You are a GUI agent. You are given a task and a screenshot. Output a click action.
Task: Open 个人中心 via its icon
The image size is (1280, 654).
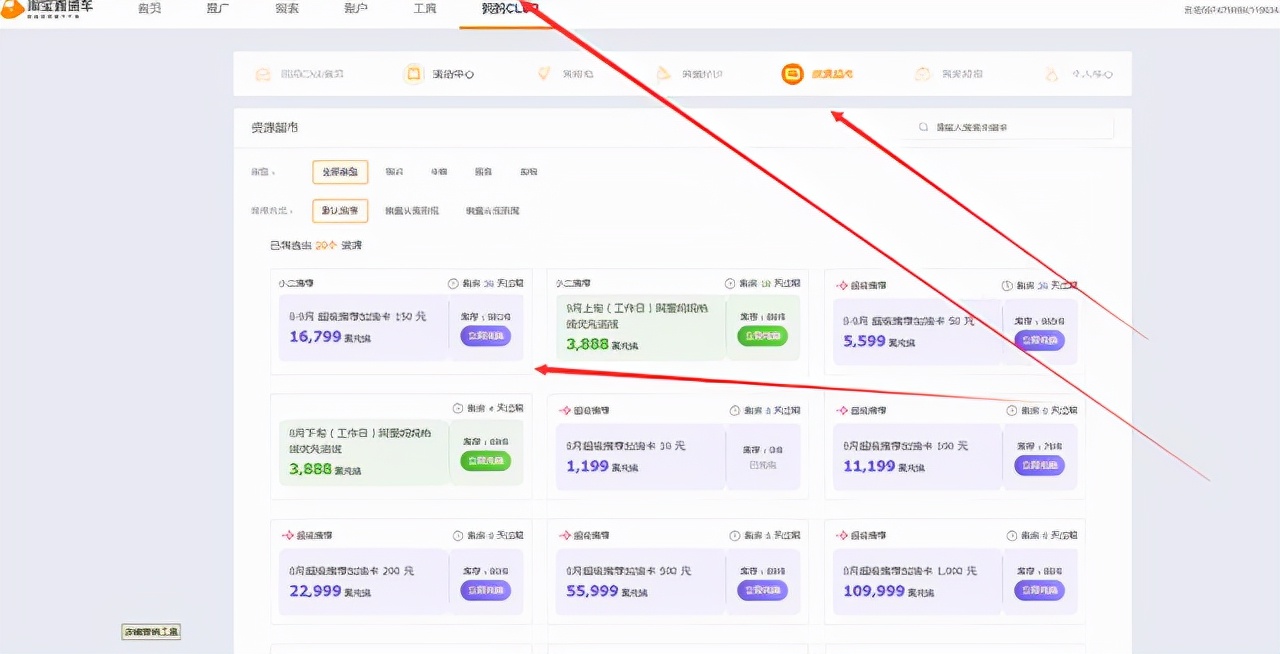[x=1051, y=73]
